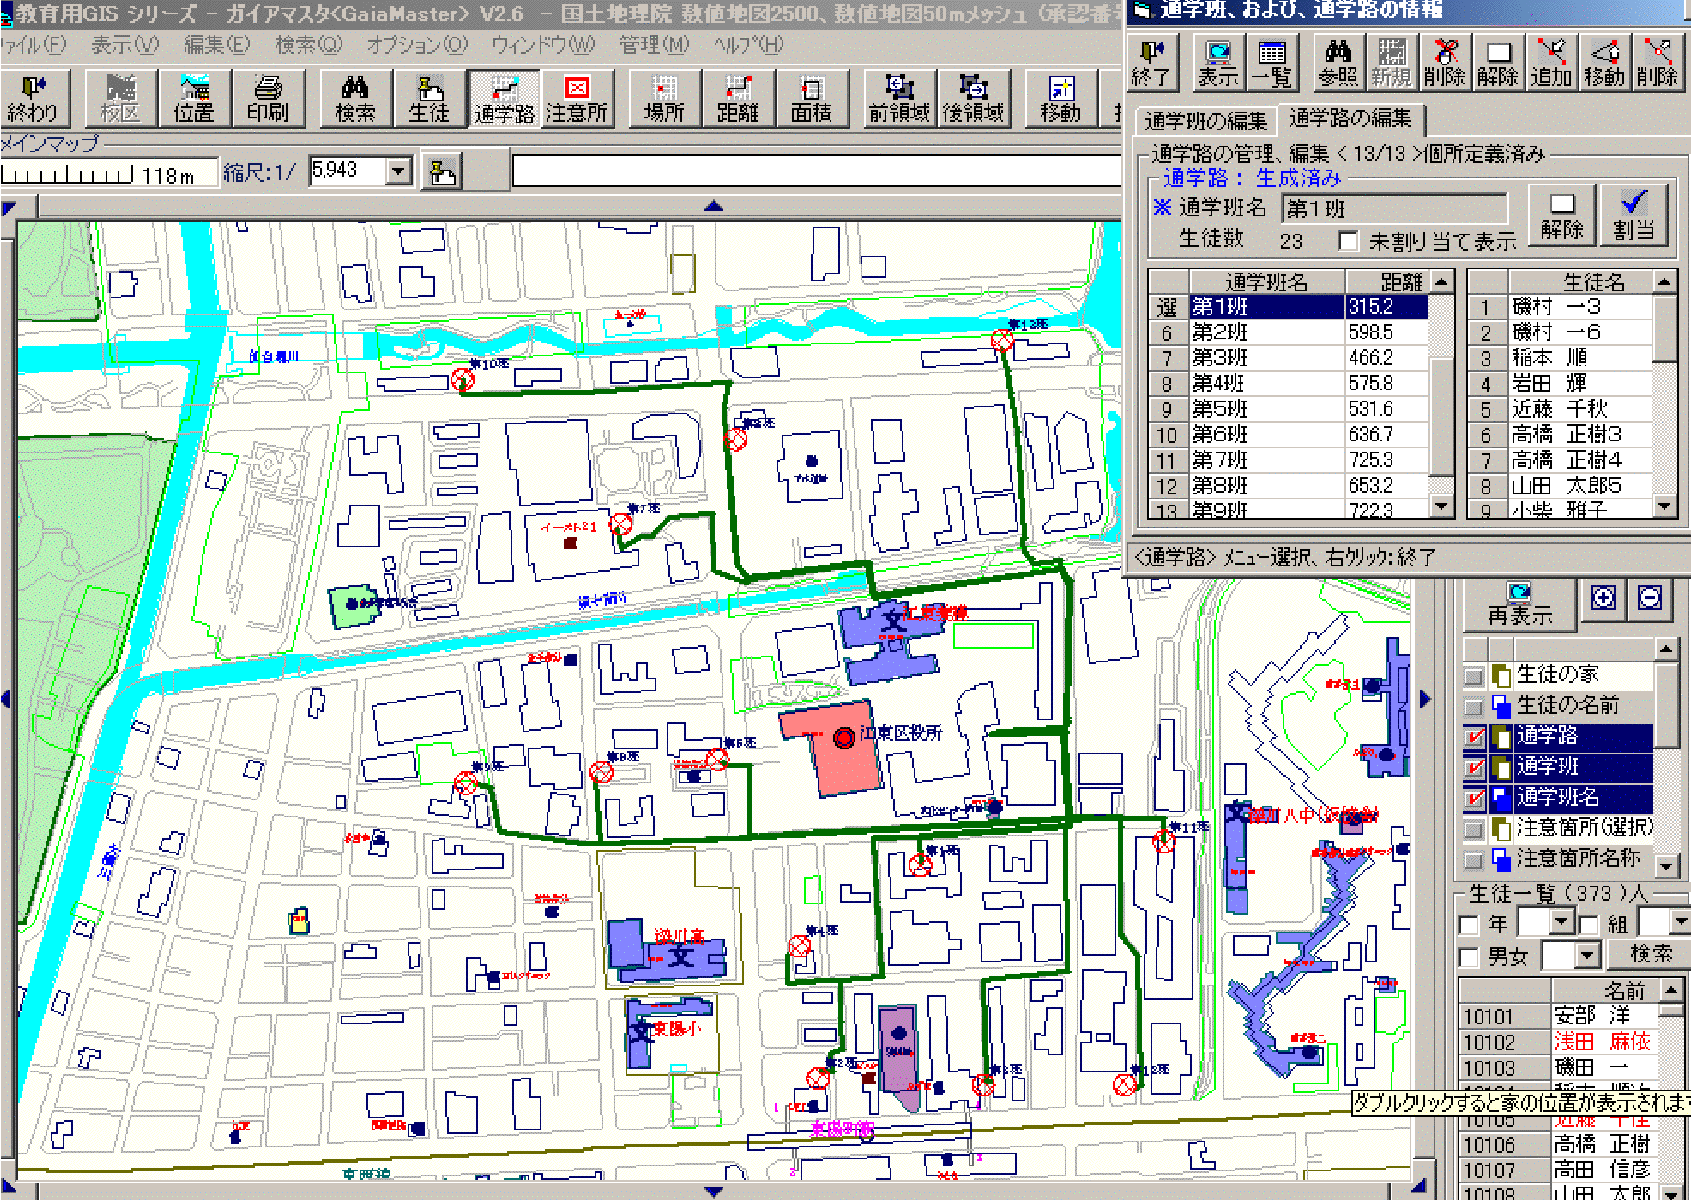Click right arrow at map edge

pos(1425,699)
